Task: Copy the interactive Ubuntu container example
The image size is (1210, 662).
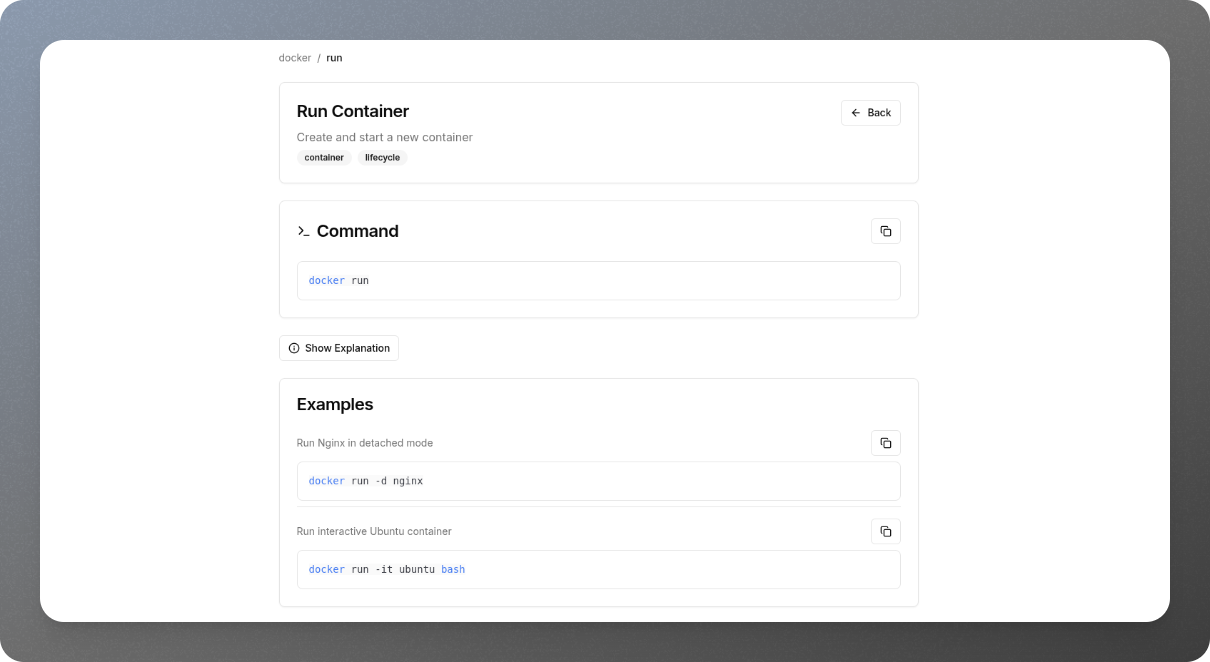Action: pyautogui.click(x=885, y=531)
